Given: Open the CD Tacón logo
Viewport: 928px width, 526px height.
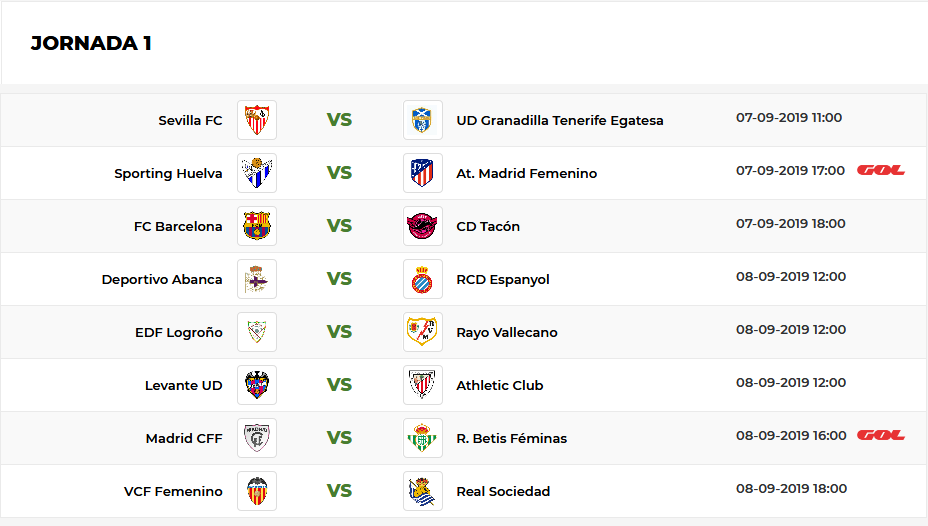Looking at the screenshot, I should click(423, 226).
